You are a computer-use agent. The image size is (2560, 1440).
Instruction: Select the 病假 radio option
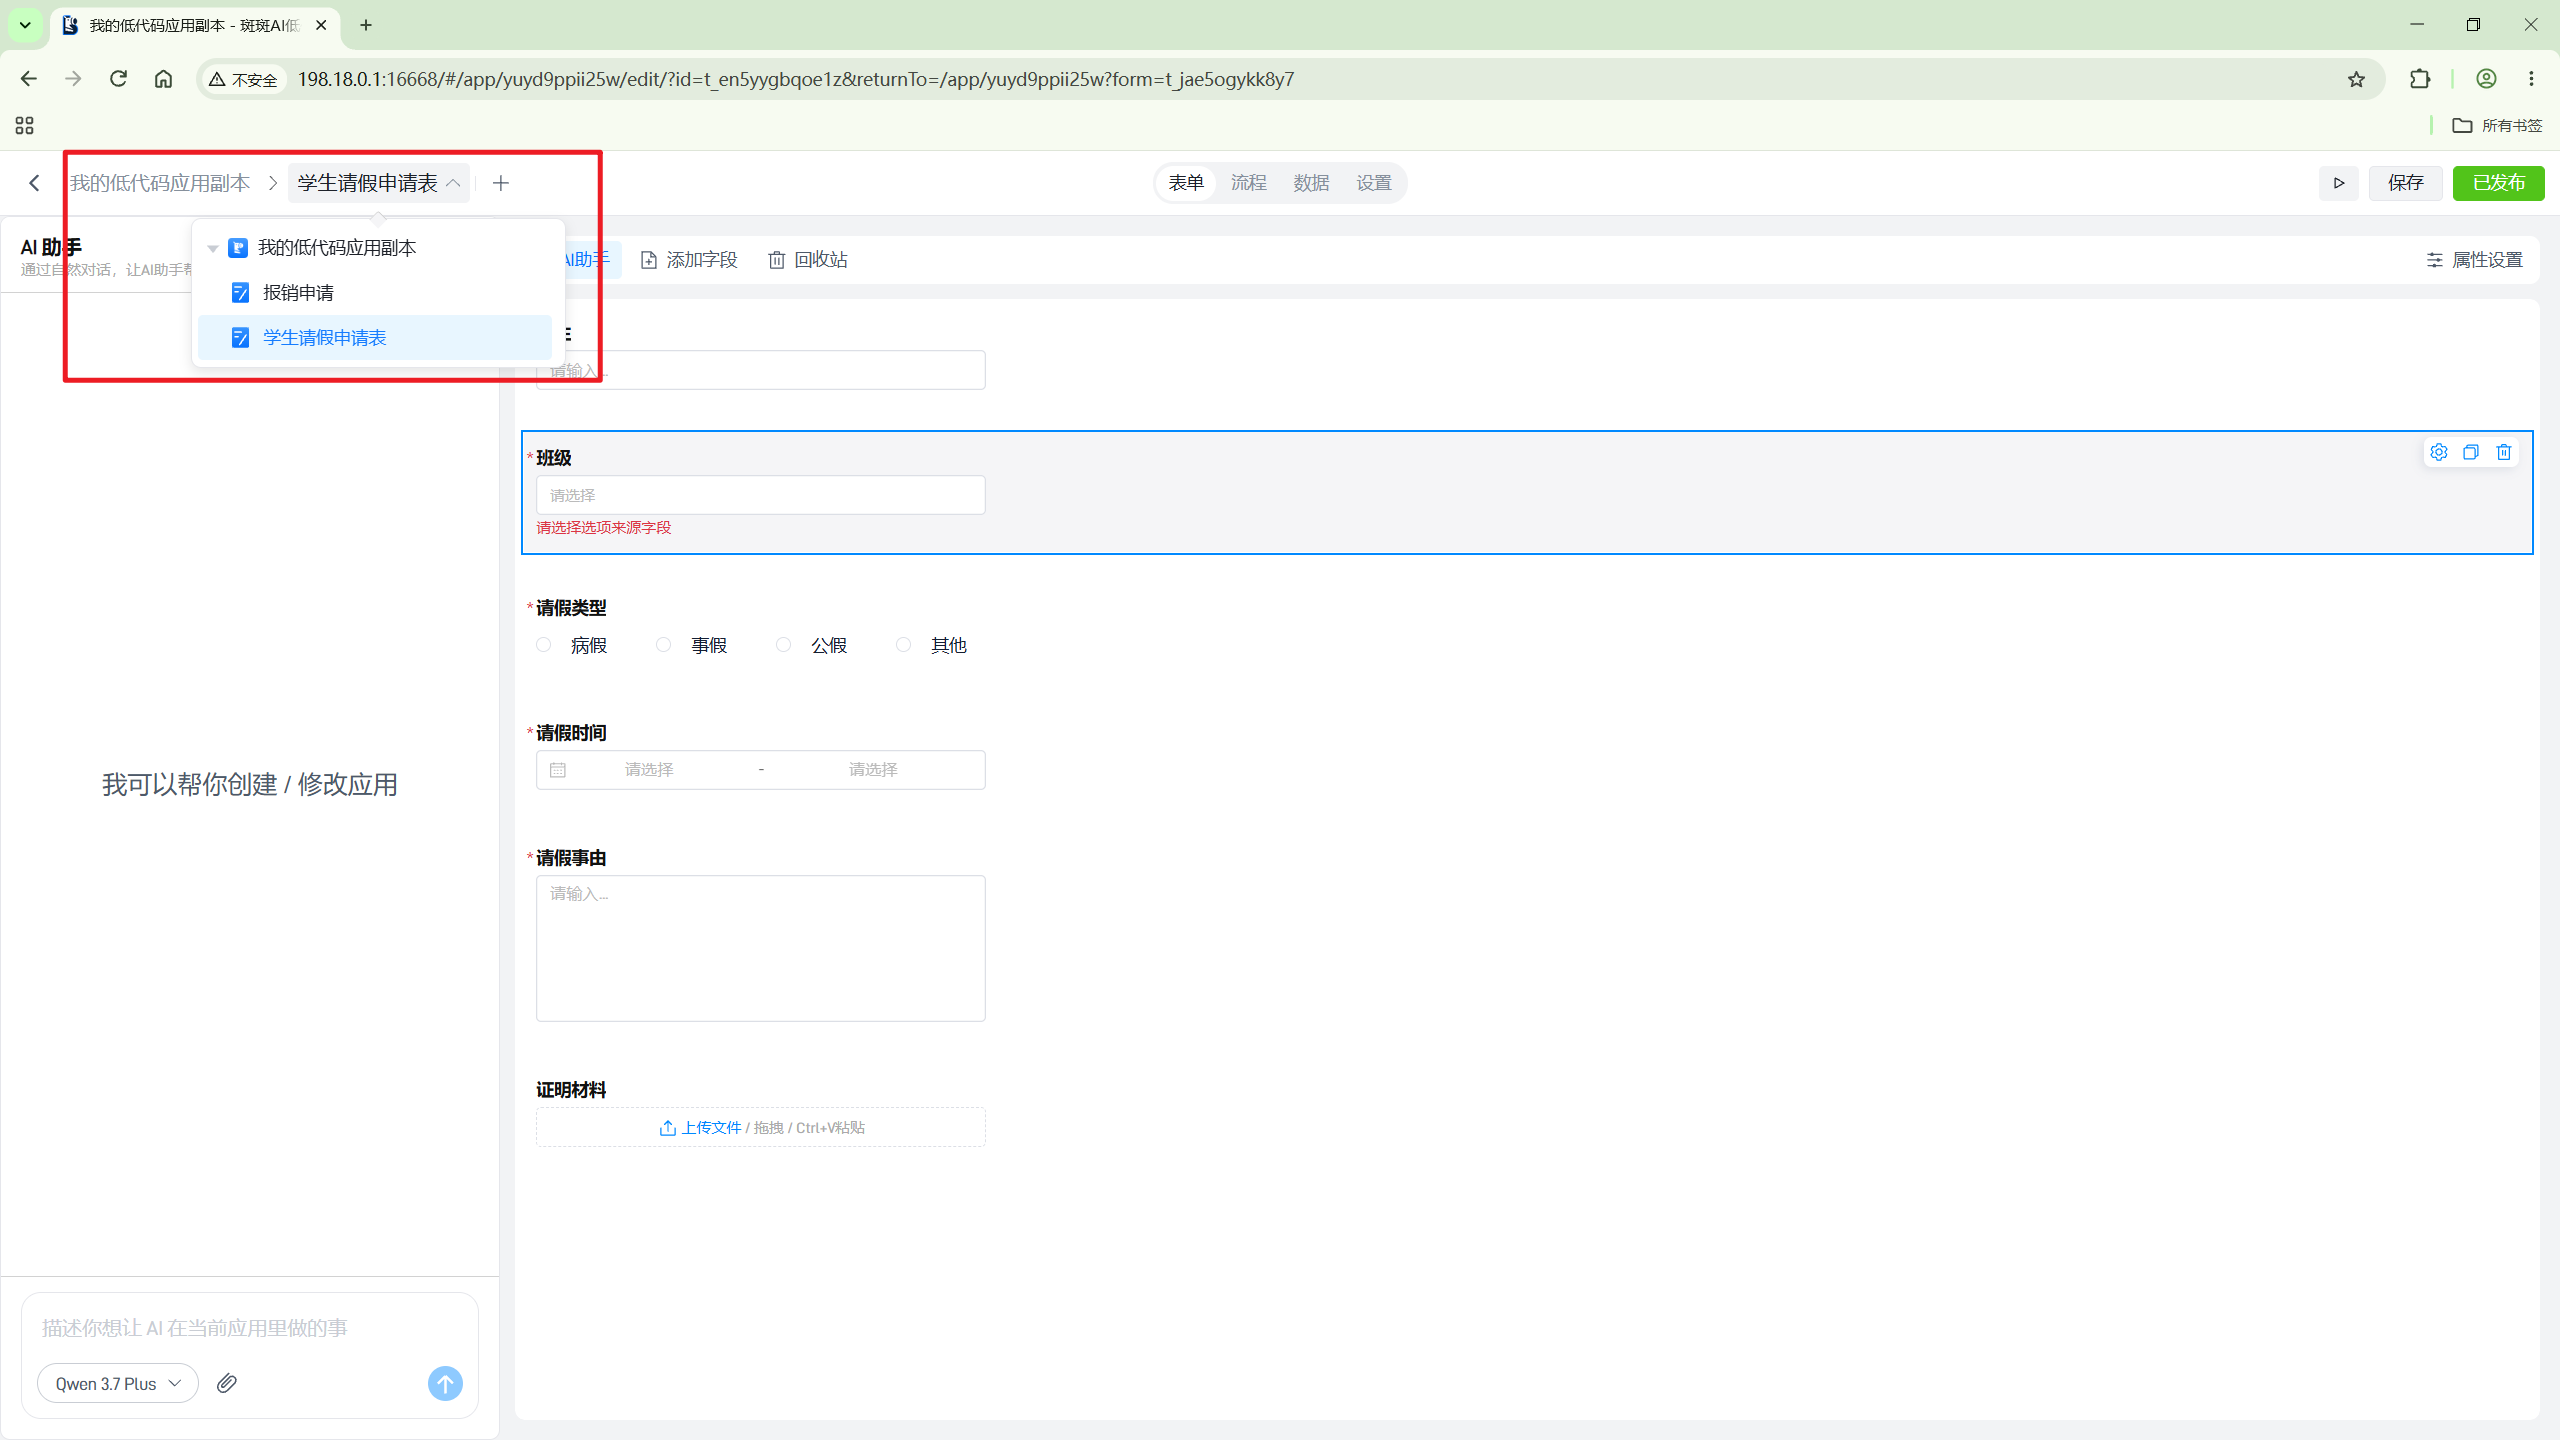pos(543,645)
